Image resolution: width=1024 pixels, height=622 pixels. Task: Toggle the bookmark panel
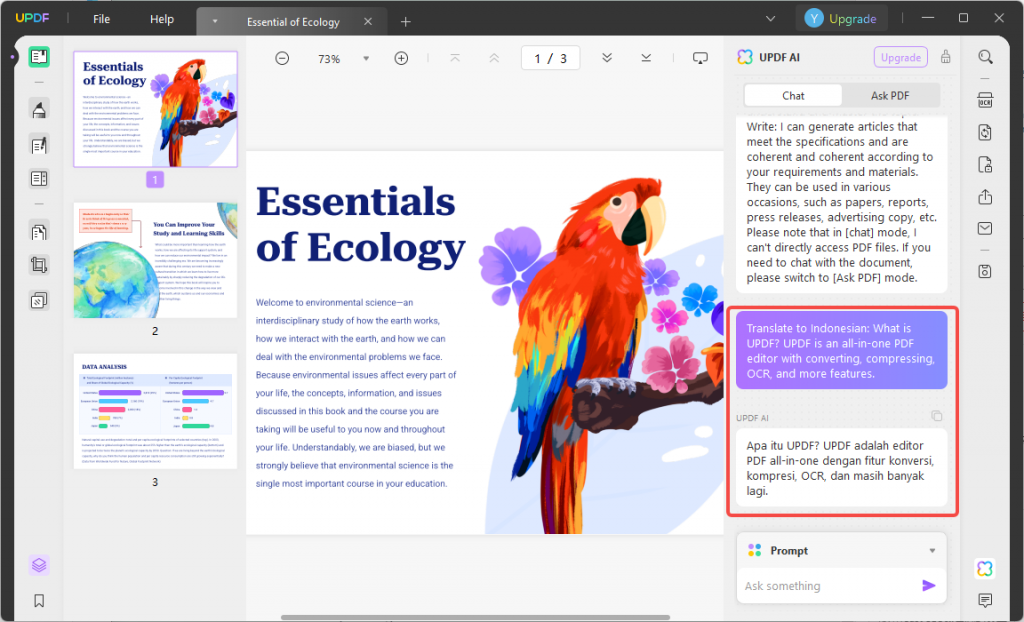40,601
